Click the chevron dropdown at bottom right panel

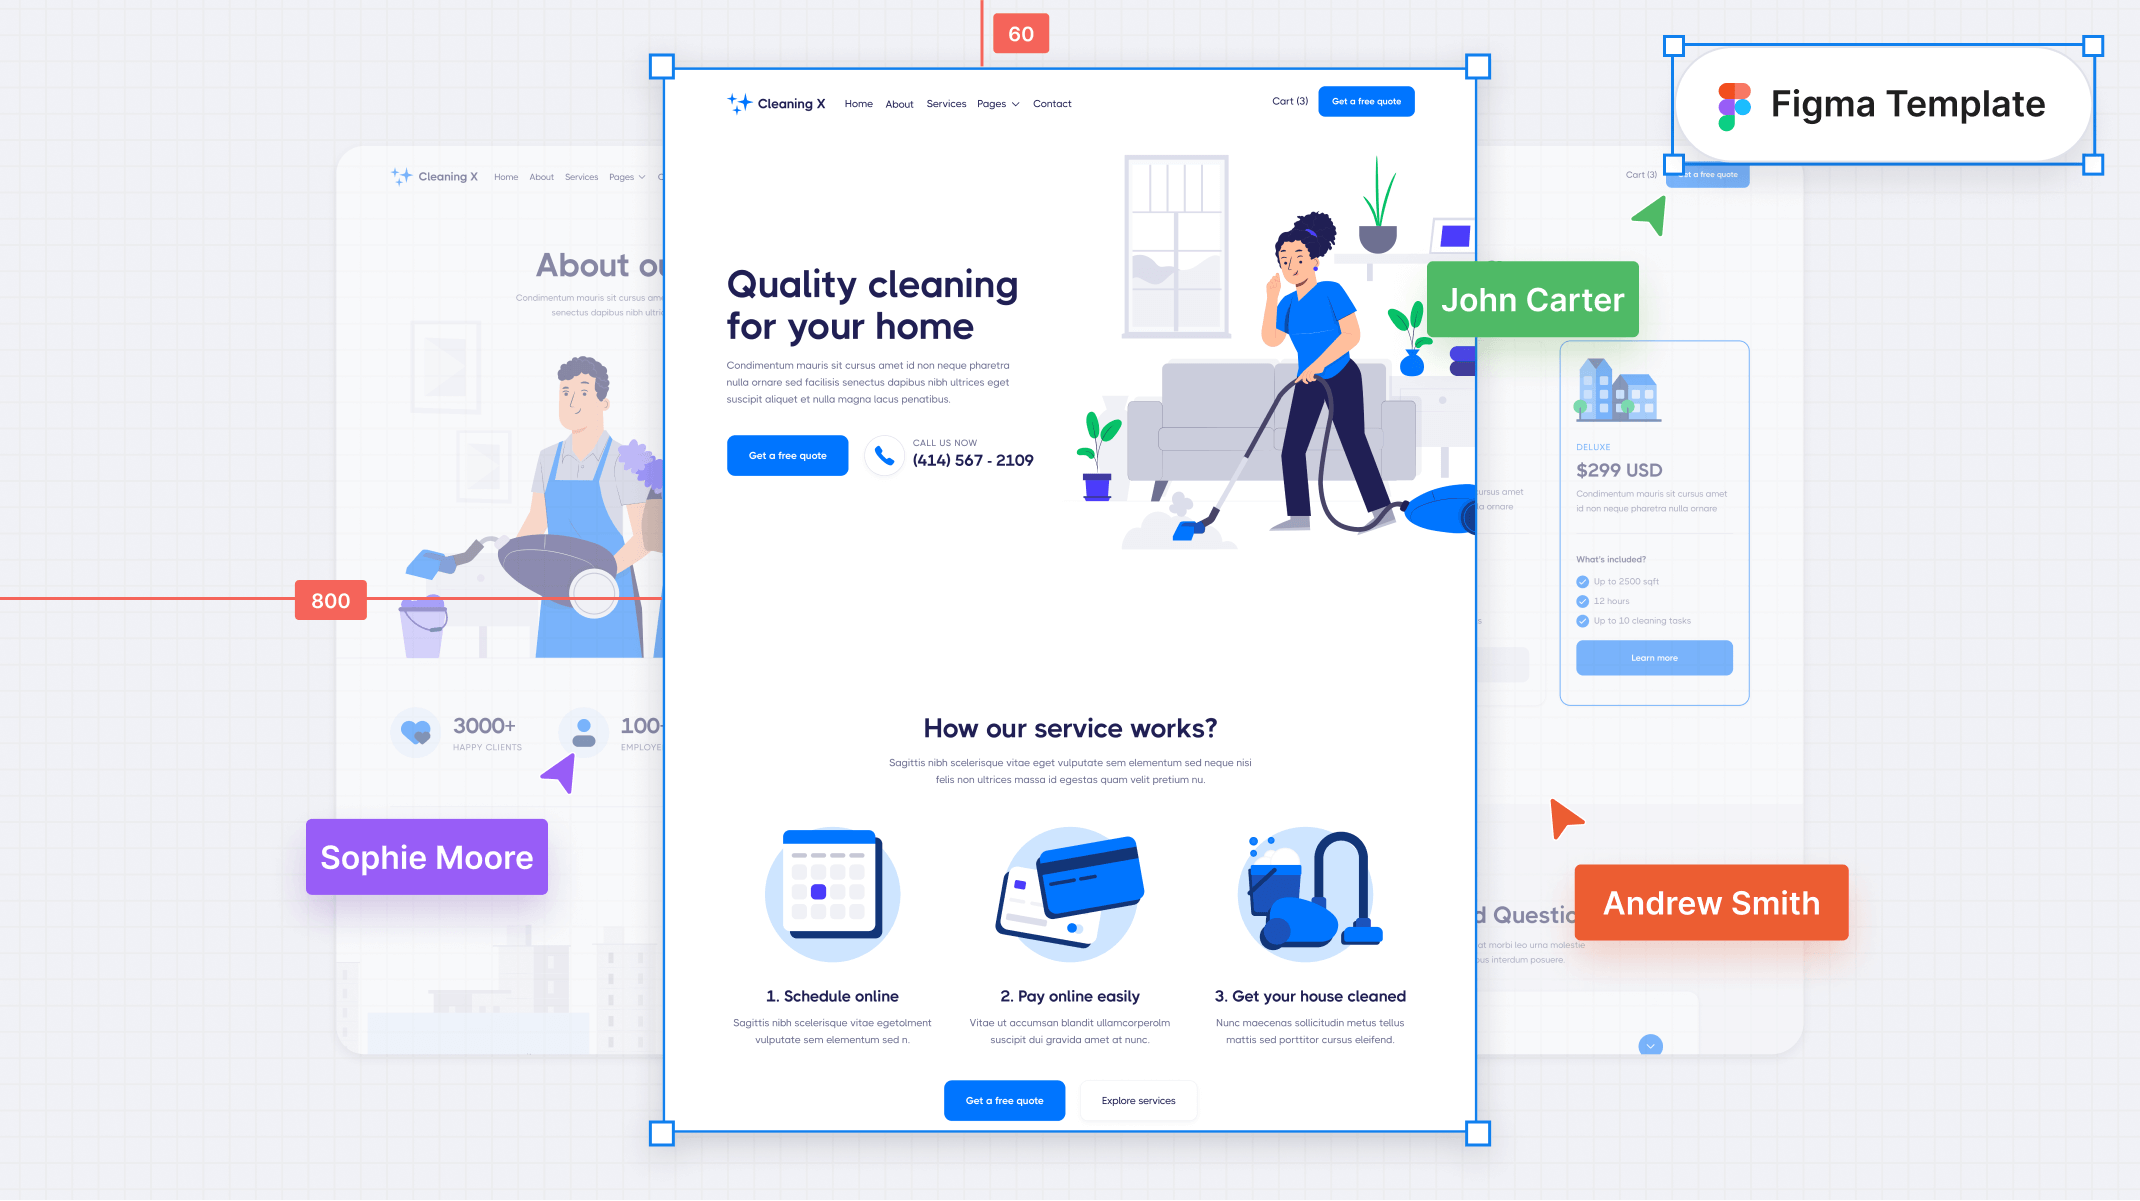1651,1047
